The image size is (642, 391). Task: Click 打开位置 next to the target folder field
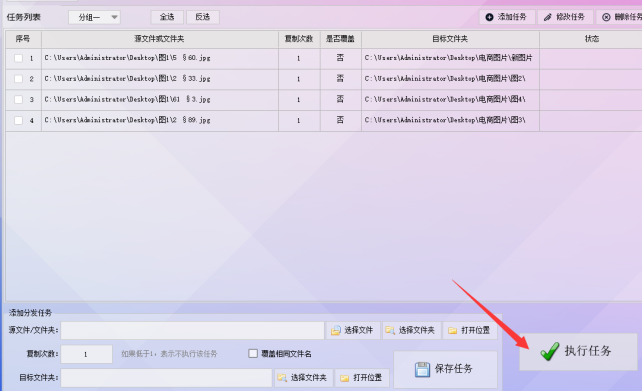(x=362, y=377)
